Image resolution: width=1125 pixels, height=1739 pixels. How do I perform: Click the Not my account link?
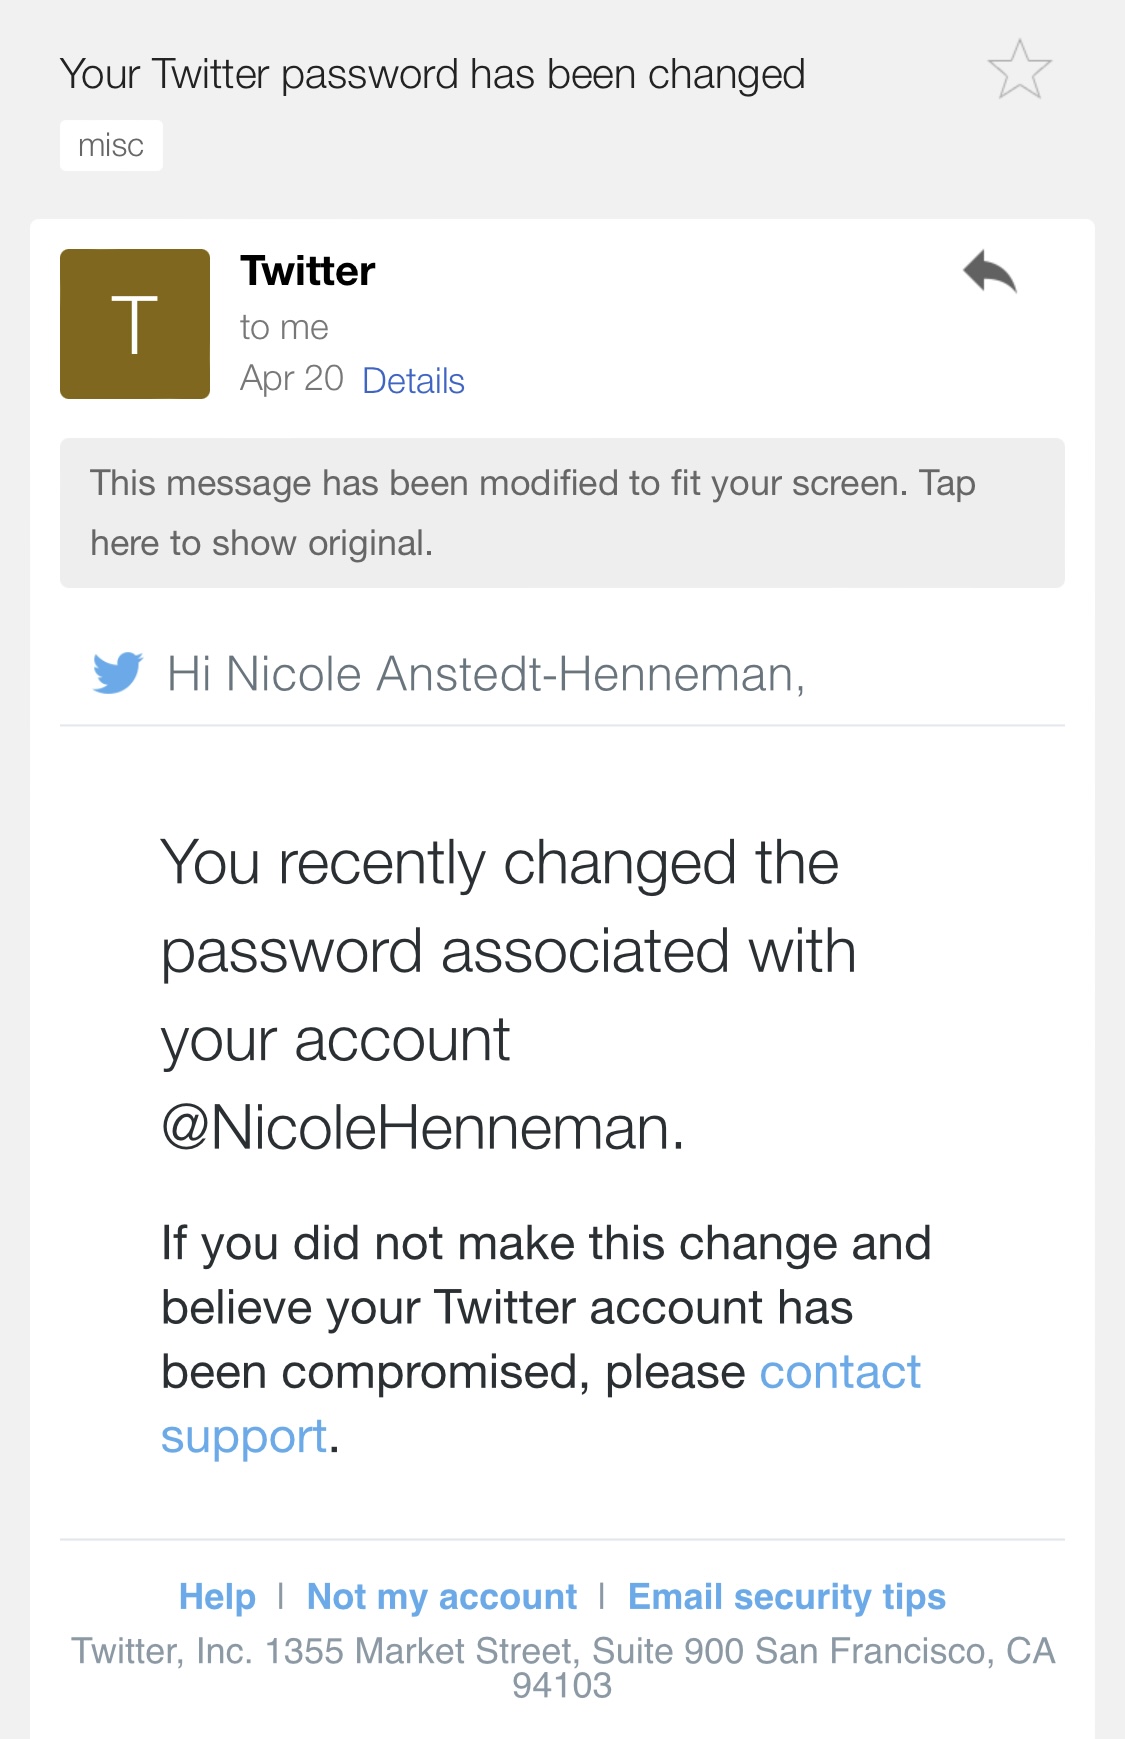442,1597
